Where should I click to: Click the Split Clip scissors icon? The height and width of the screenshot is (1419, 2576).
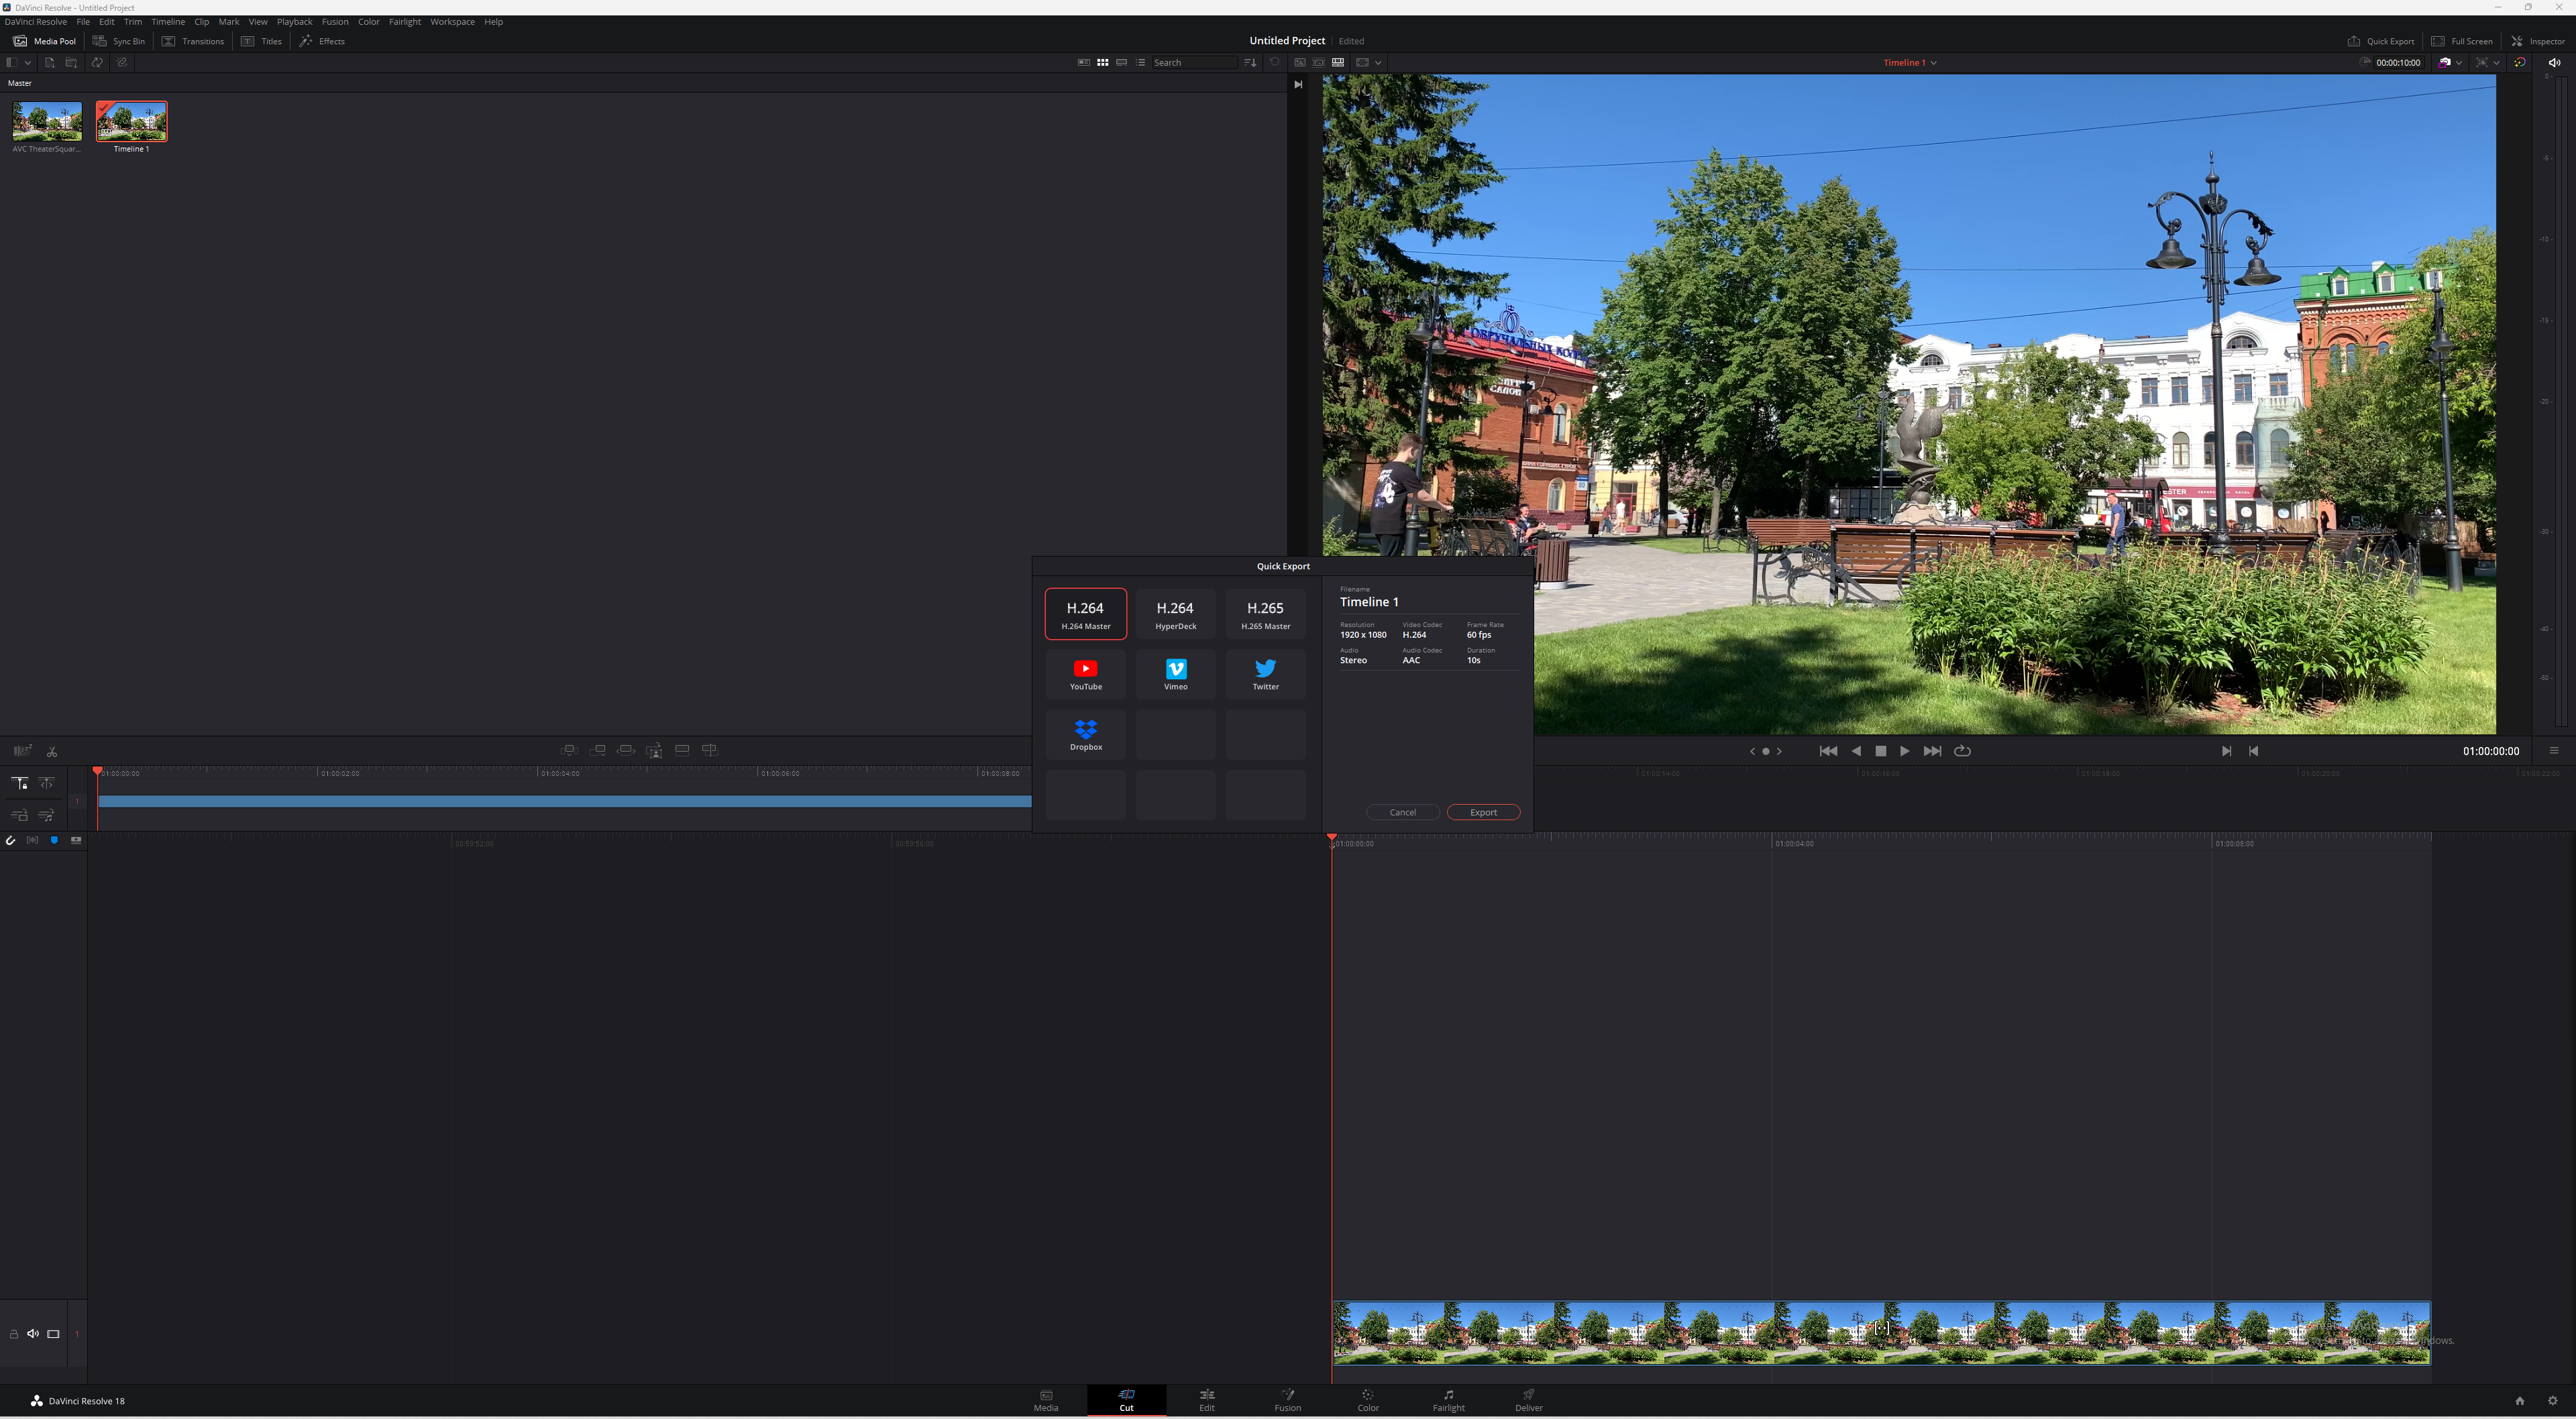[52, 752]
